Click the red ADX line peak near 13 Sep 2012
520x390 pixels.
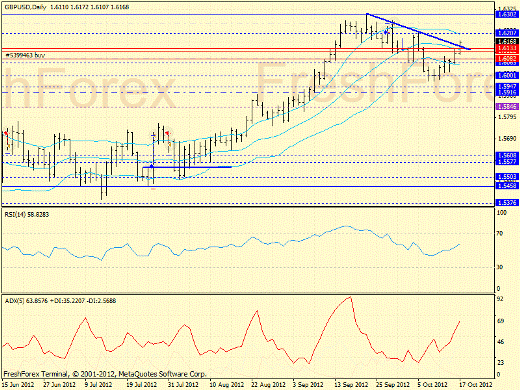point(350,297)
